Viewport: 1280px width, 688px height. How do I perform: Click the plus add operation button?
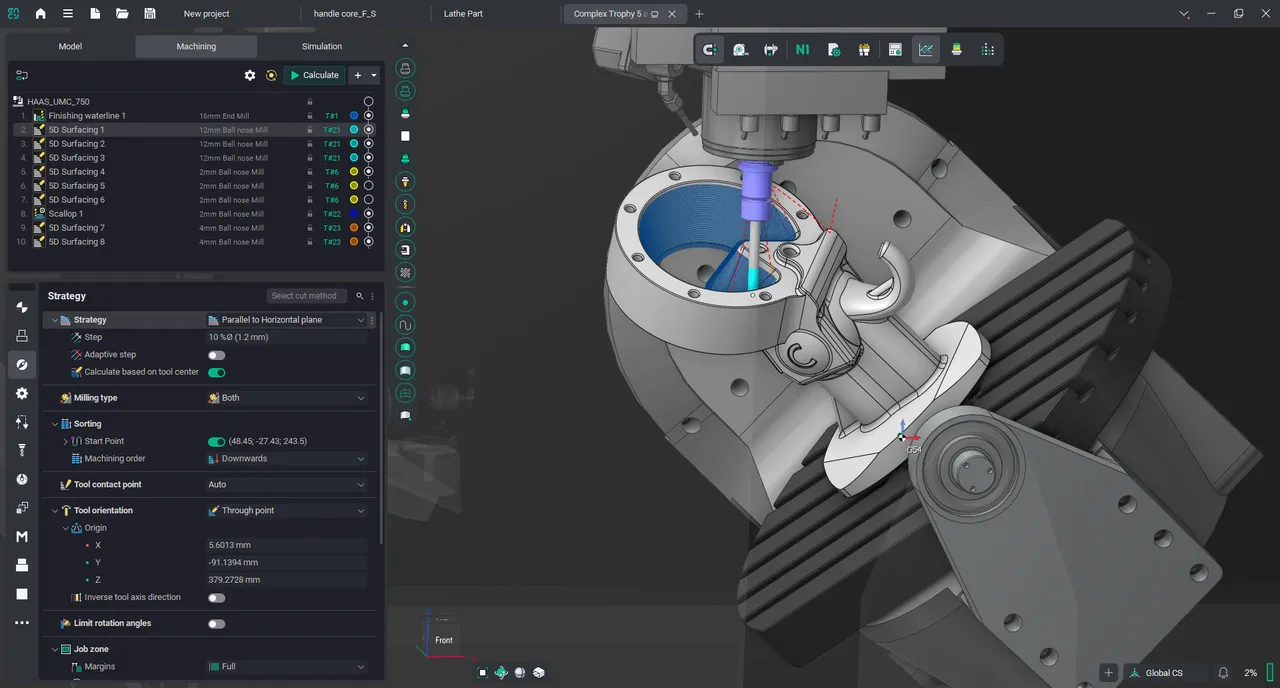[x=358, y=75]
